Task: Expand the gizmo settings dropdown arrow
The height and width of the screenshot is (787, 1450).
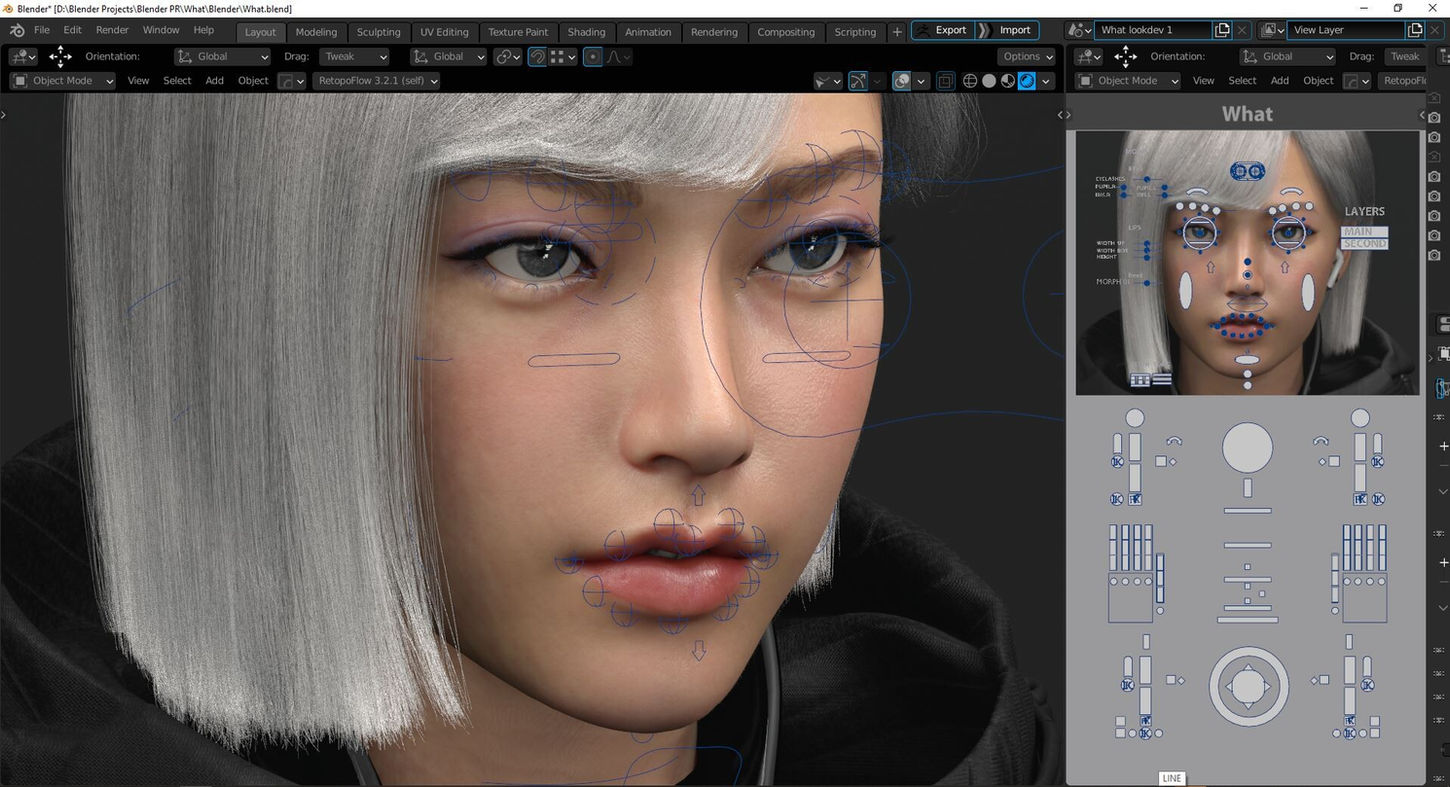Action: (x=877, y=81)
